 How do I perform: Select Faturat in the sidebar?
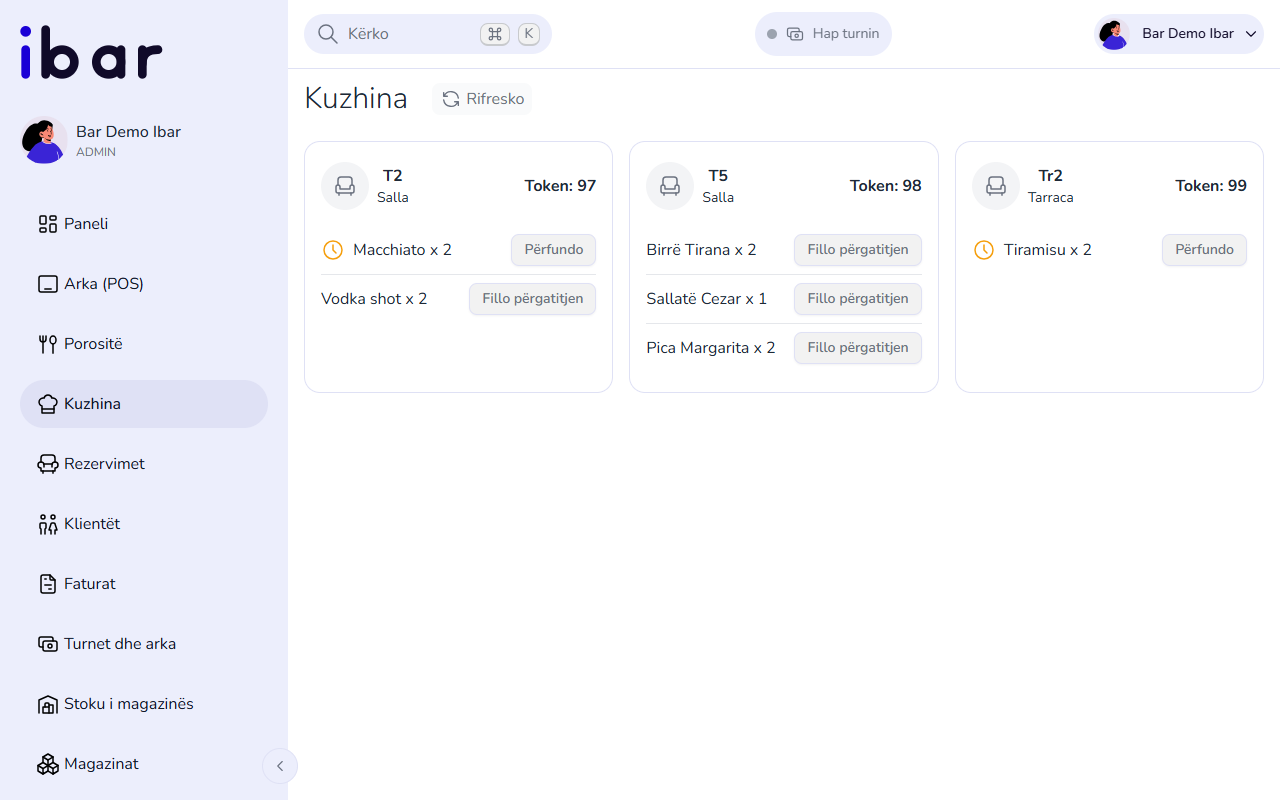[x=144, y=584]
